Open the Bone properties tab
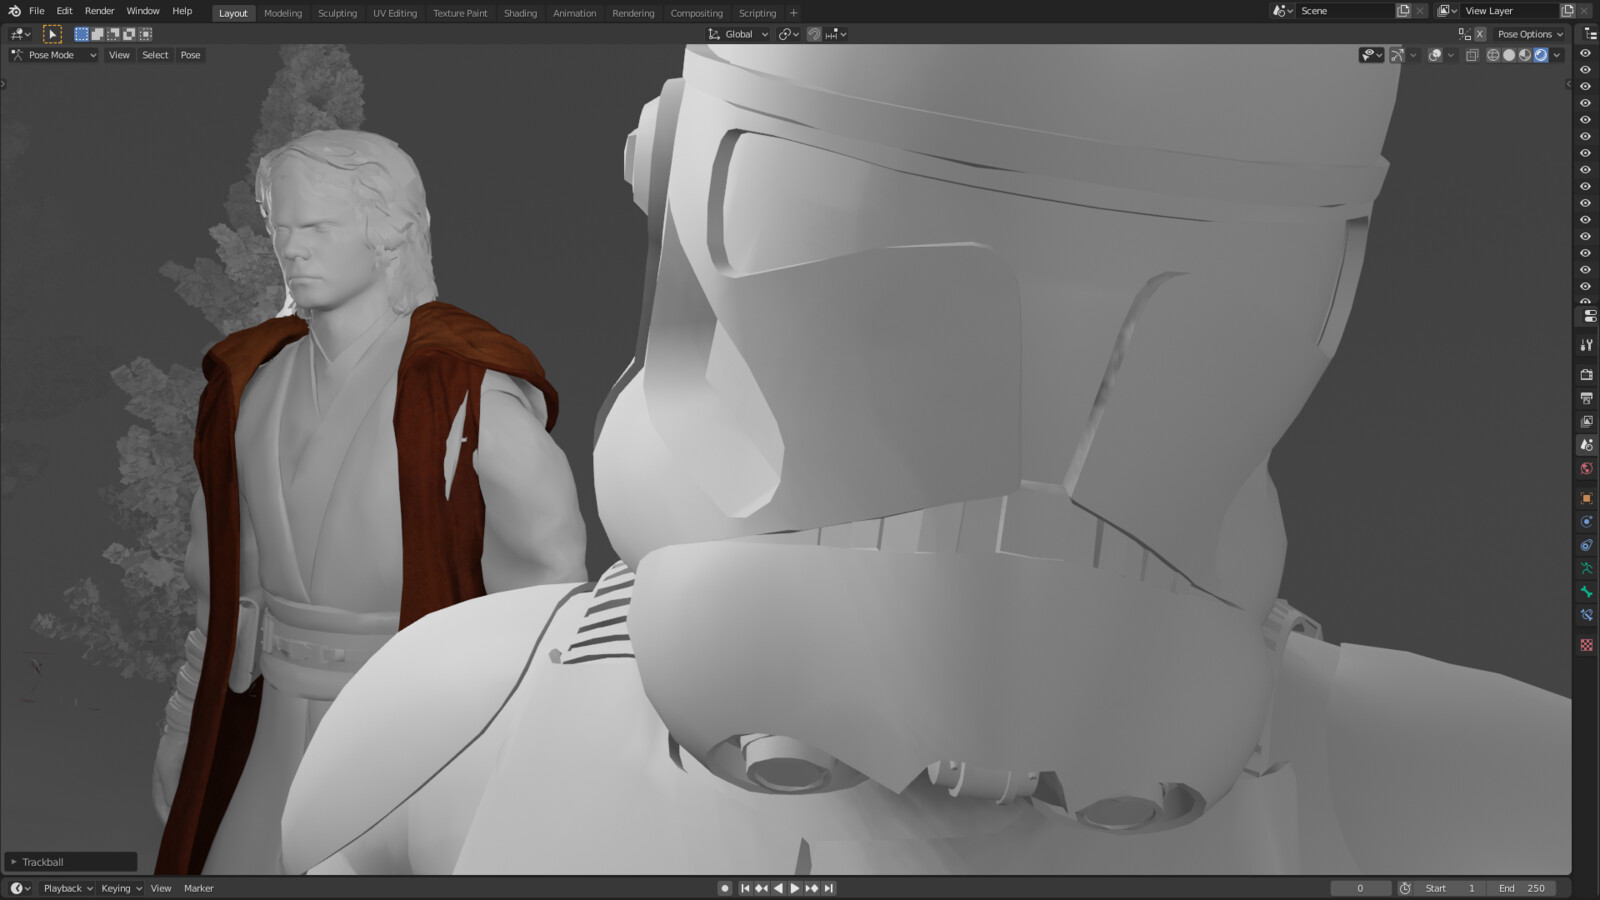 1586,592
